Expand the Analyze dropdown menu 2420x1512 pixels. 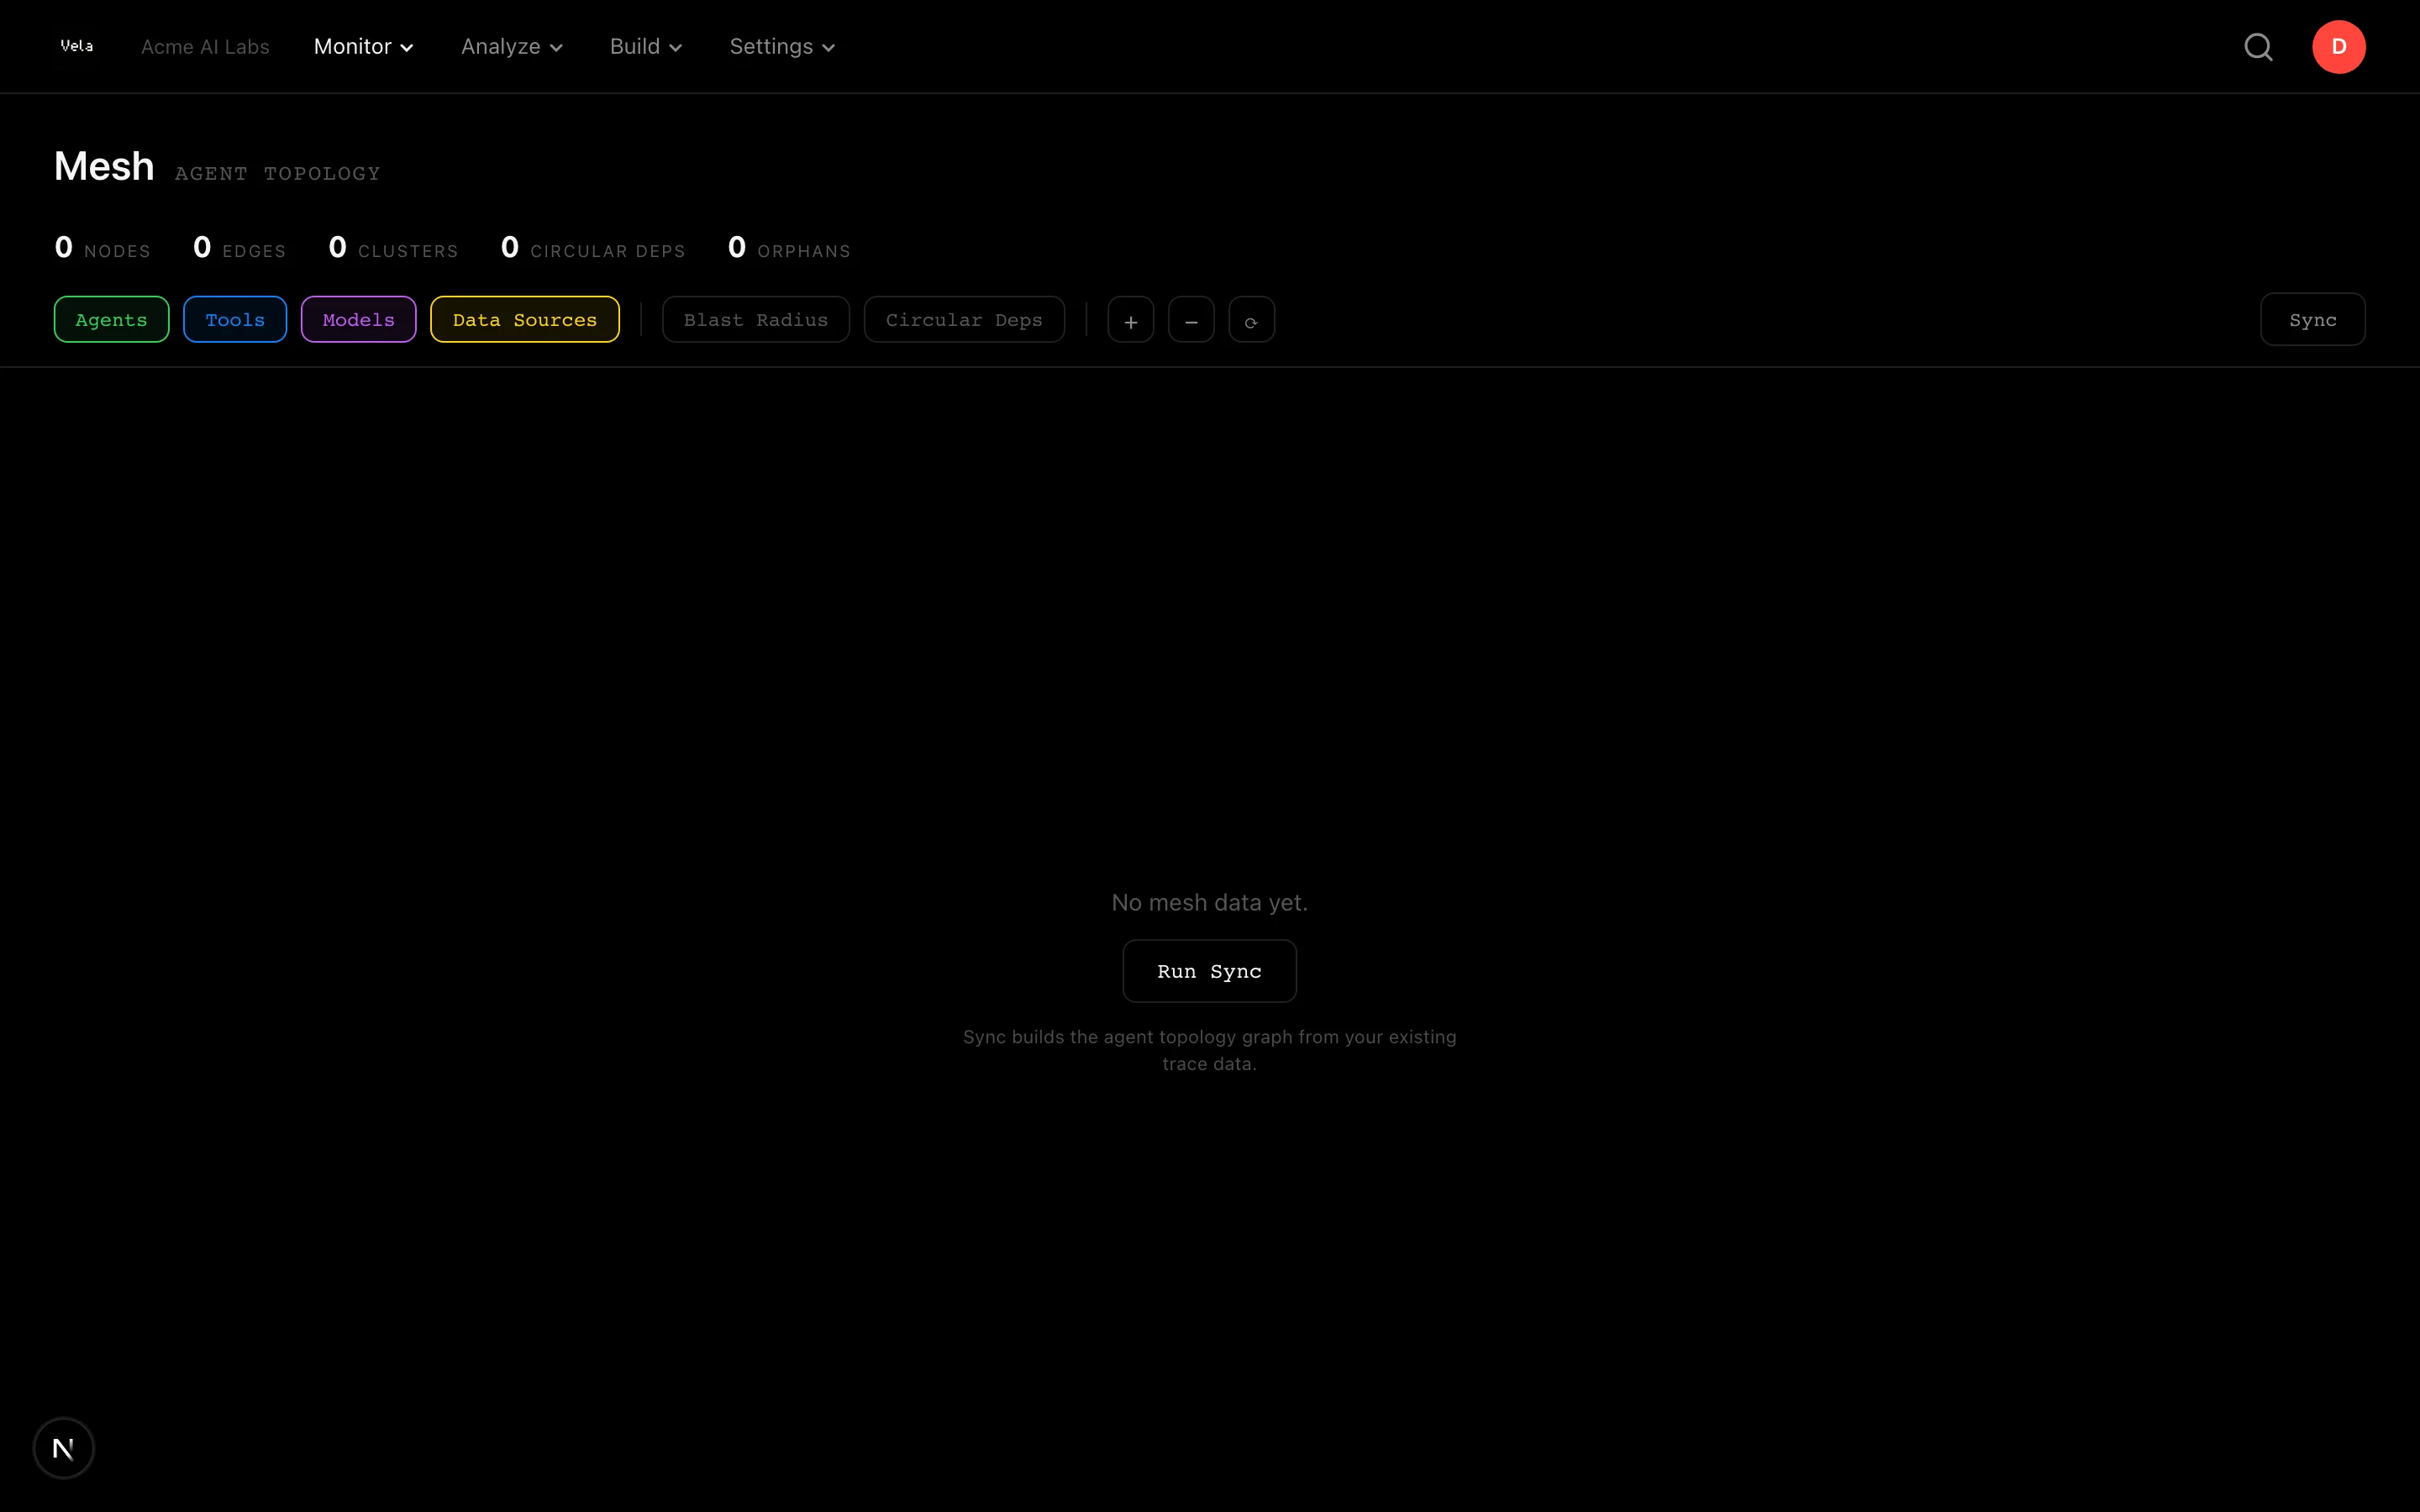511,47
